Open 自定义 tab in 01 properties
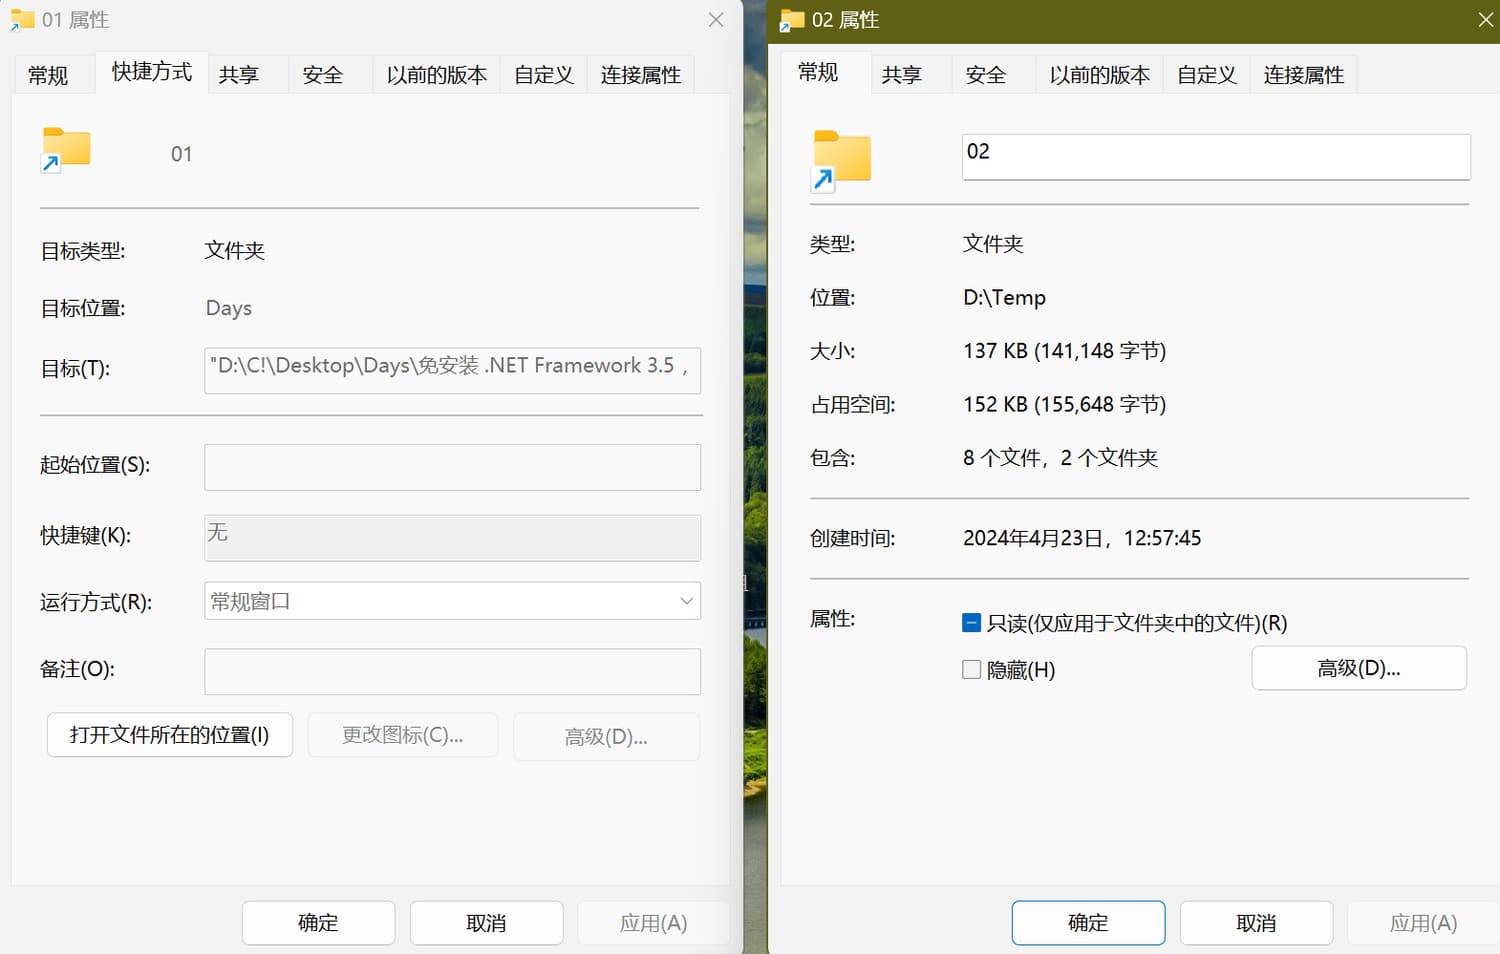The width and height of the screenshot is (1500, 954). click(x=543, y=75)
